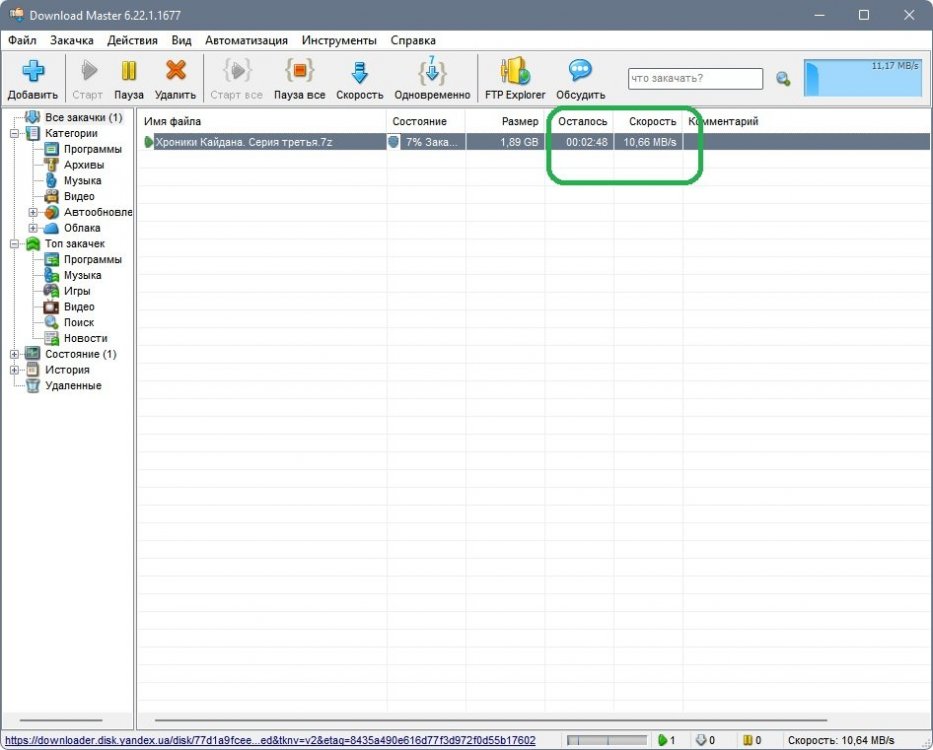Viewport: 933px width, 750px height.
Task: Expand the Состояние (1) tree node
Action: tap(14, 354)
